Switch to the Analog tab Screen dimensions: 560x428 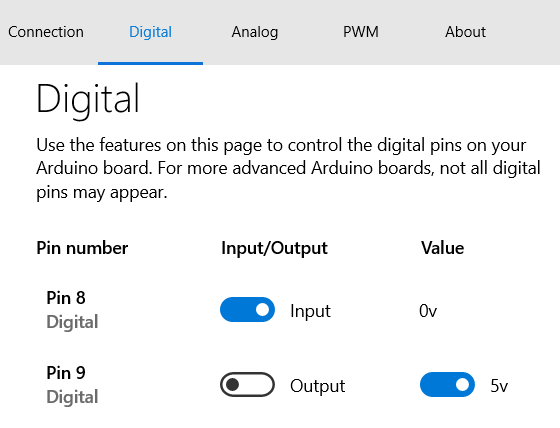[255, 32]
